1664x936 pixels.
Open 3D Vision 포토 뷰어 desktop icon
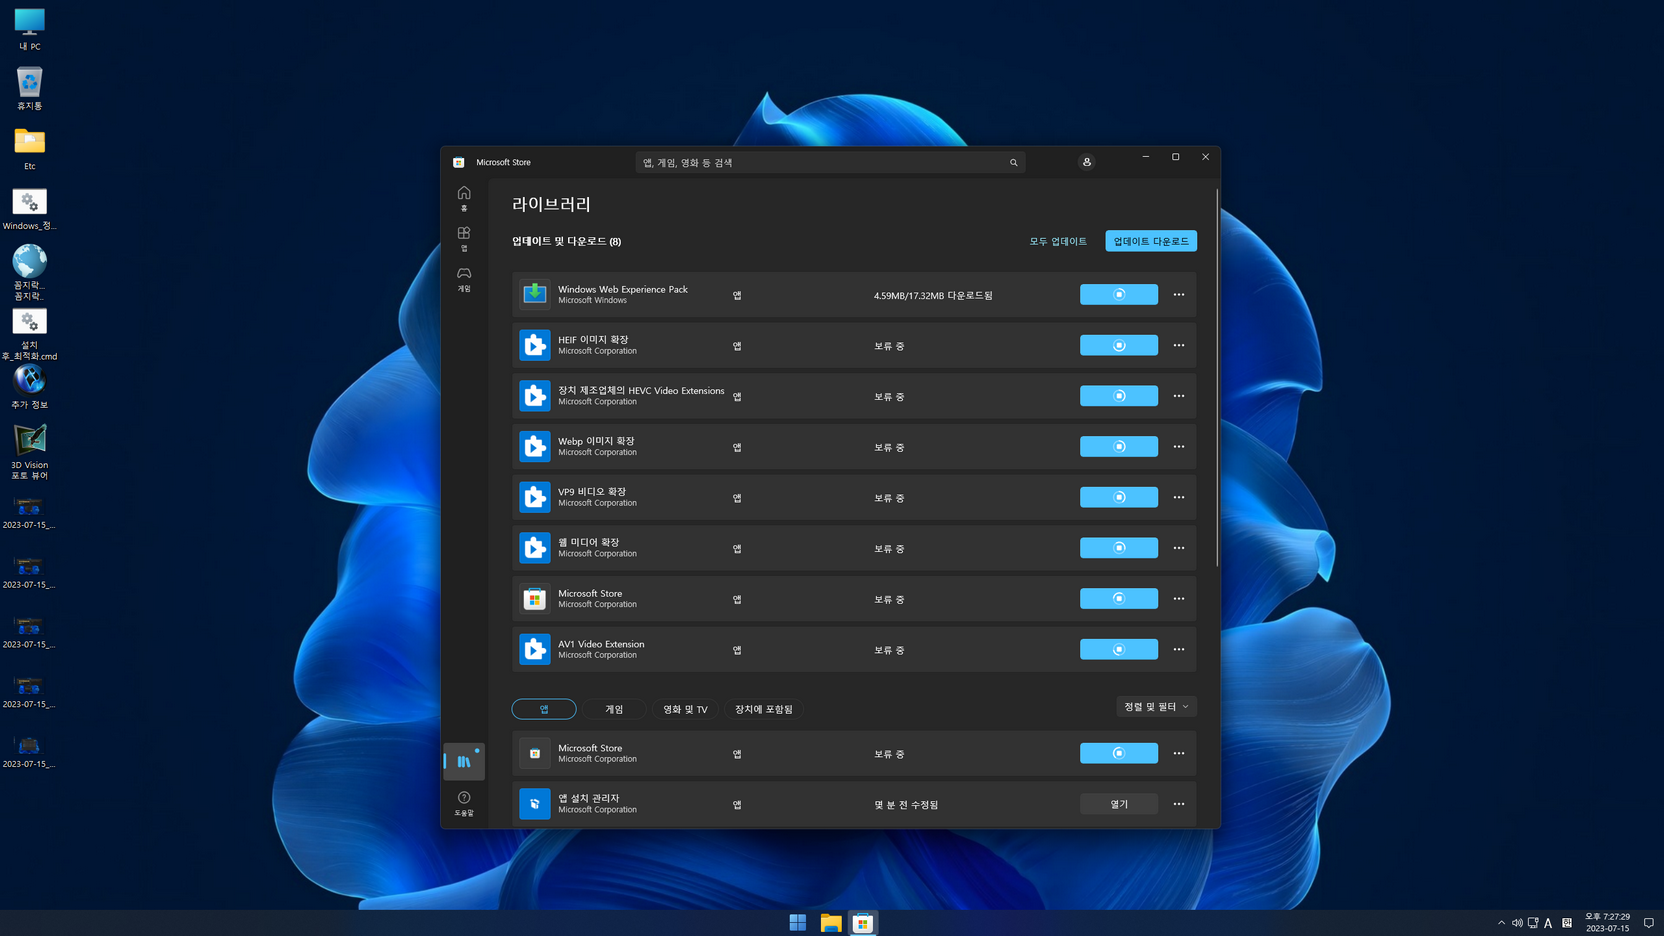tap(29, 452)
